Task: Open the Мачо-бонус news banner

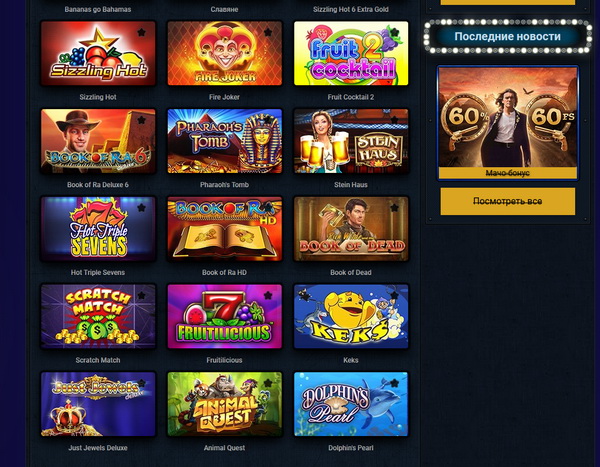Action: [x=507, y=122]
